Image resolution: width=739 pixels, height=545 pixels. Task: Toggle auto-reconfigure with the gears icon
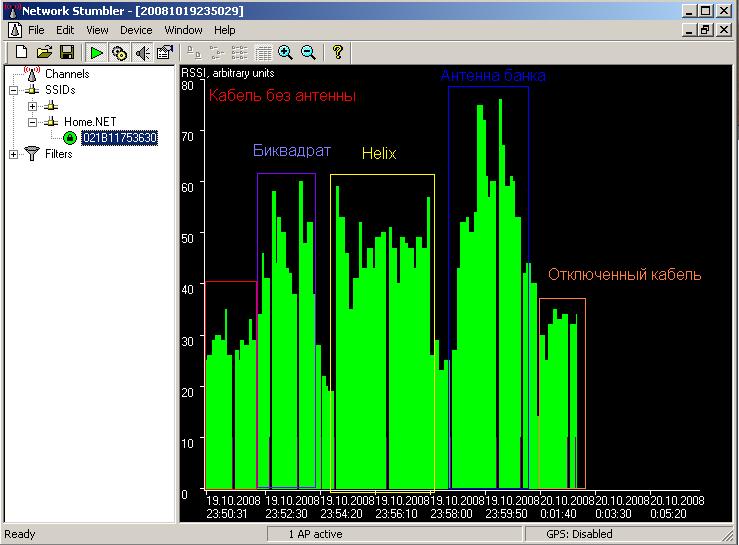coord(119,52)
